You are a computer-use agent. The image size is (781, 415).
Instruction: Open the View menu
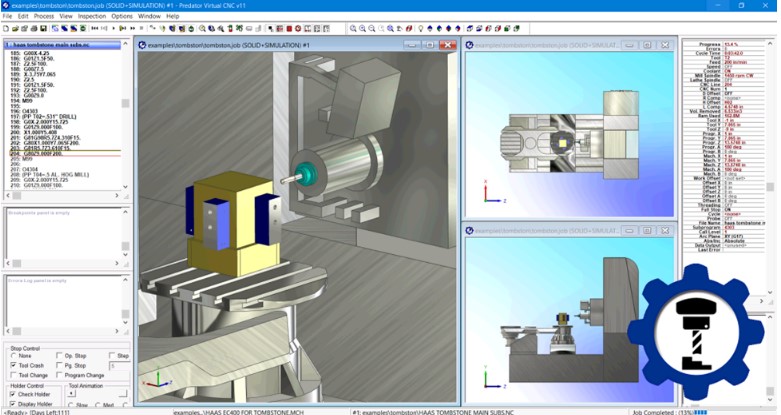[x=66, y=16]
